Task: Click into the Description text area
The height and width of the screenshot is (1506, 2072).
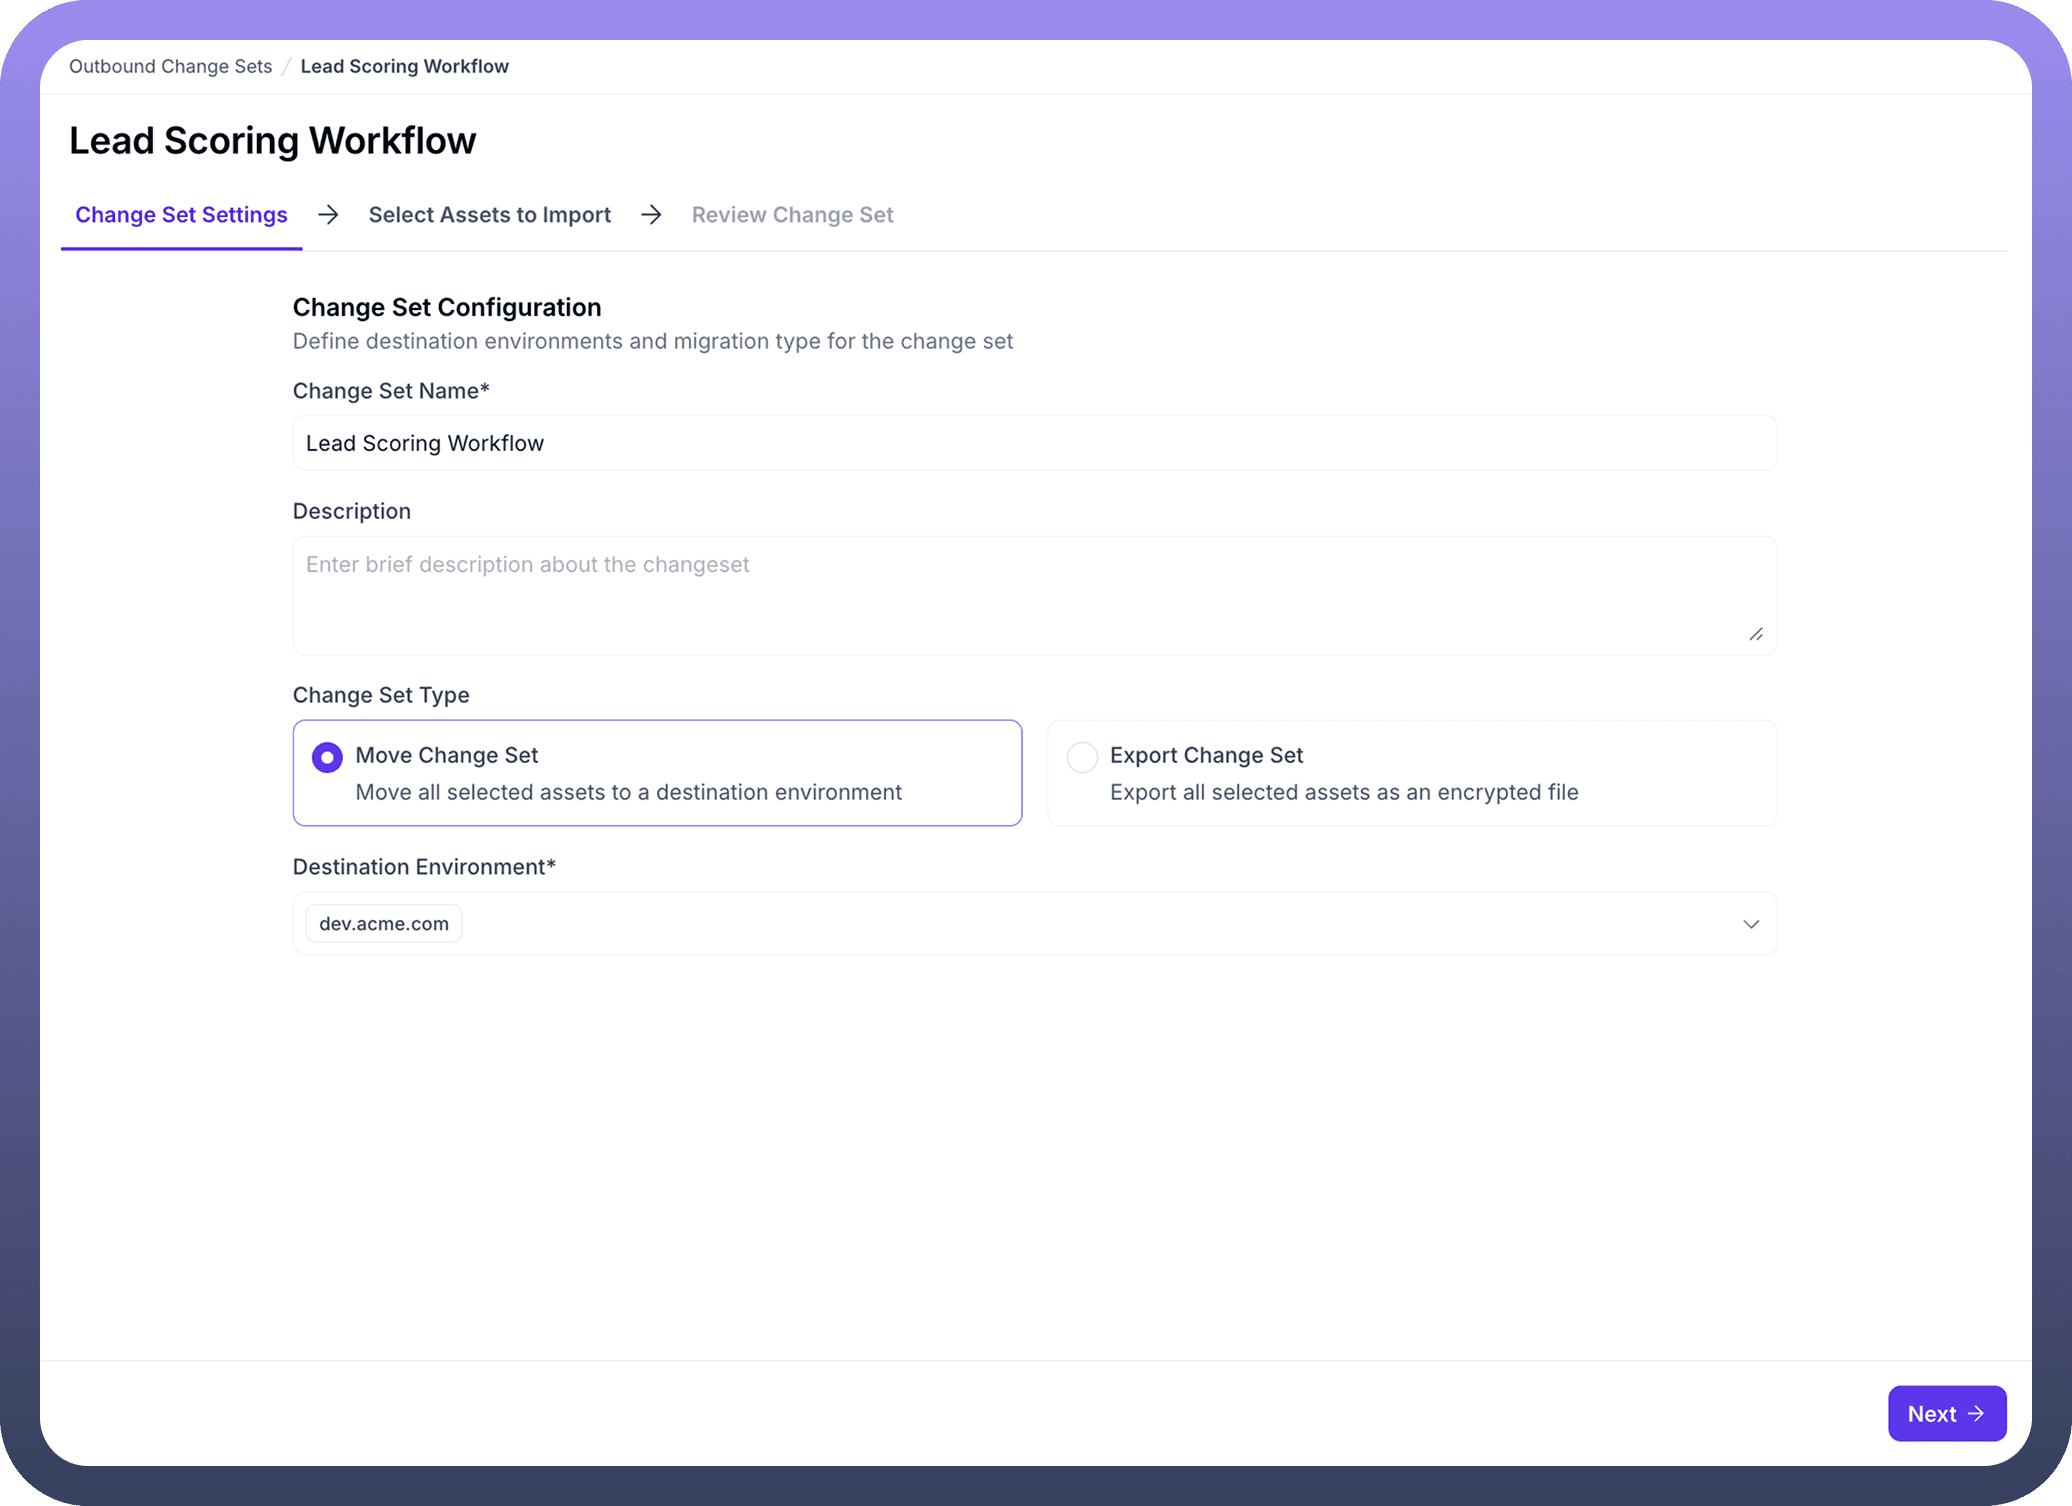Action: pos(1034,596)
